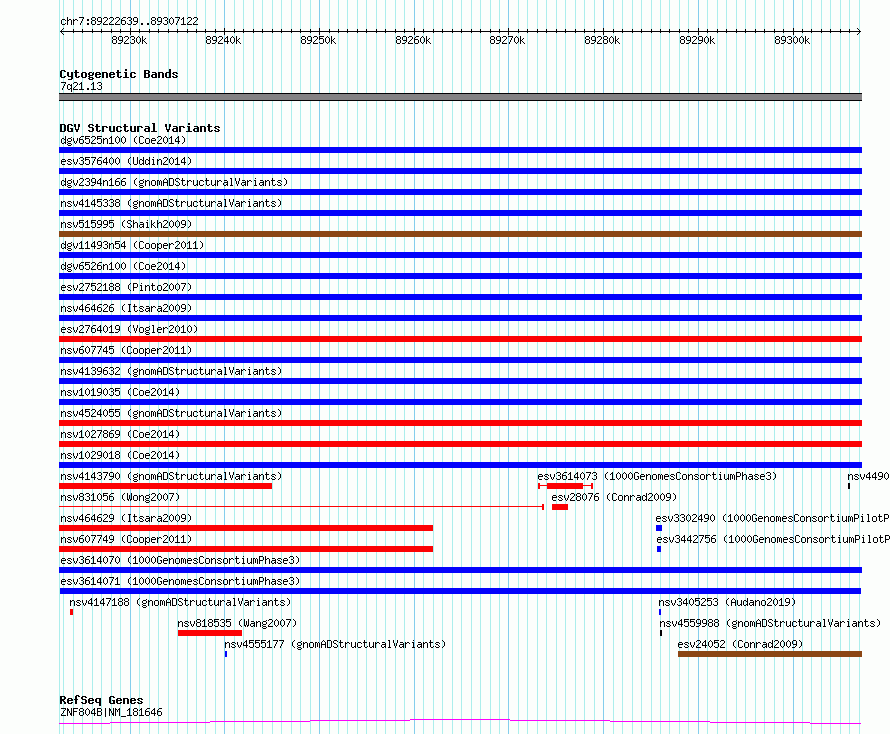
Task: Select nsv1019035 (Coe2014) variant label
Action: click(120, 392)
